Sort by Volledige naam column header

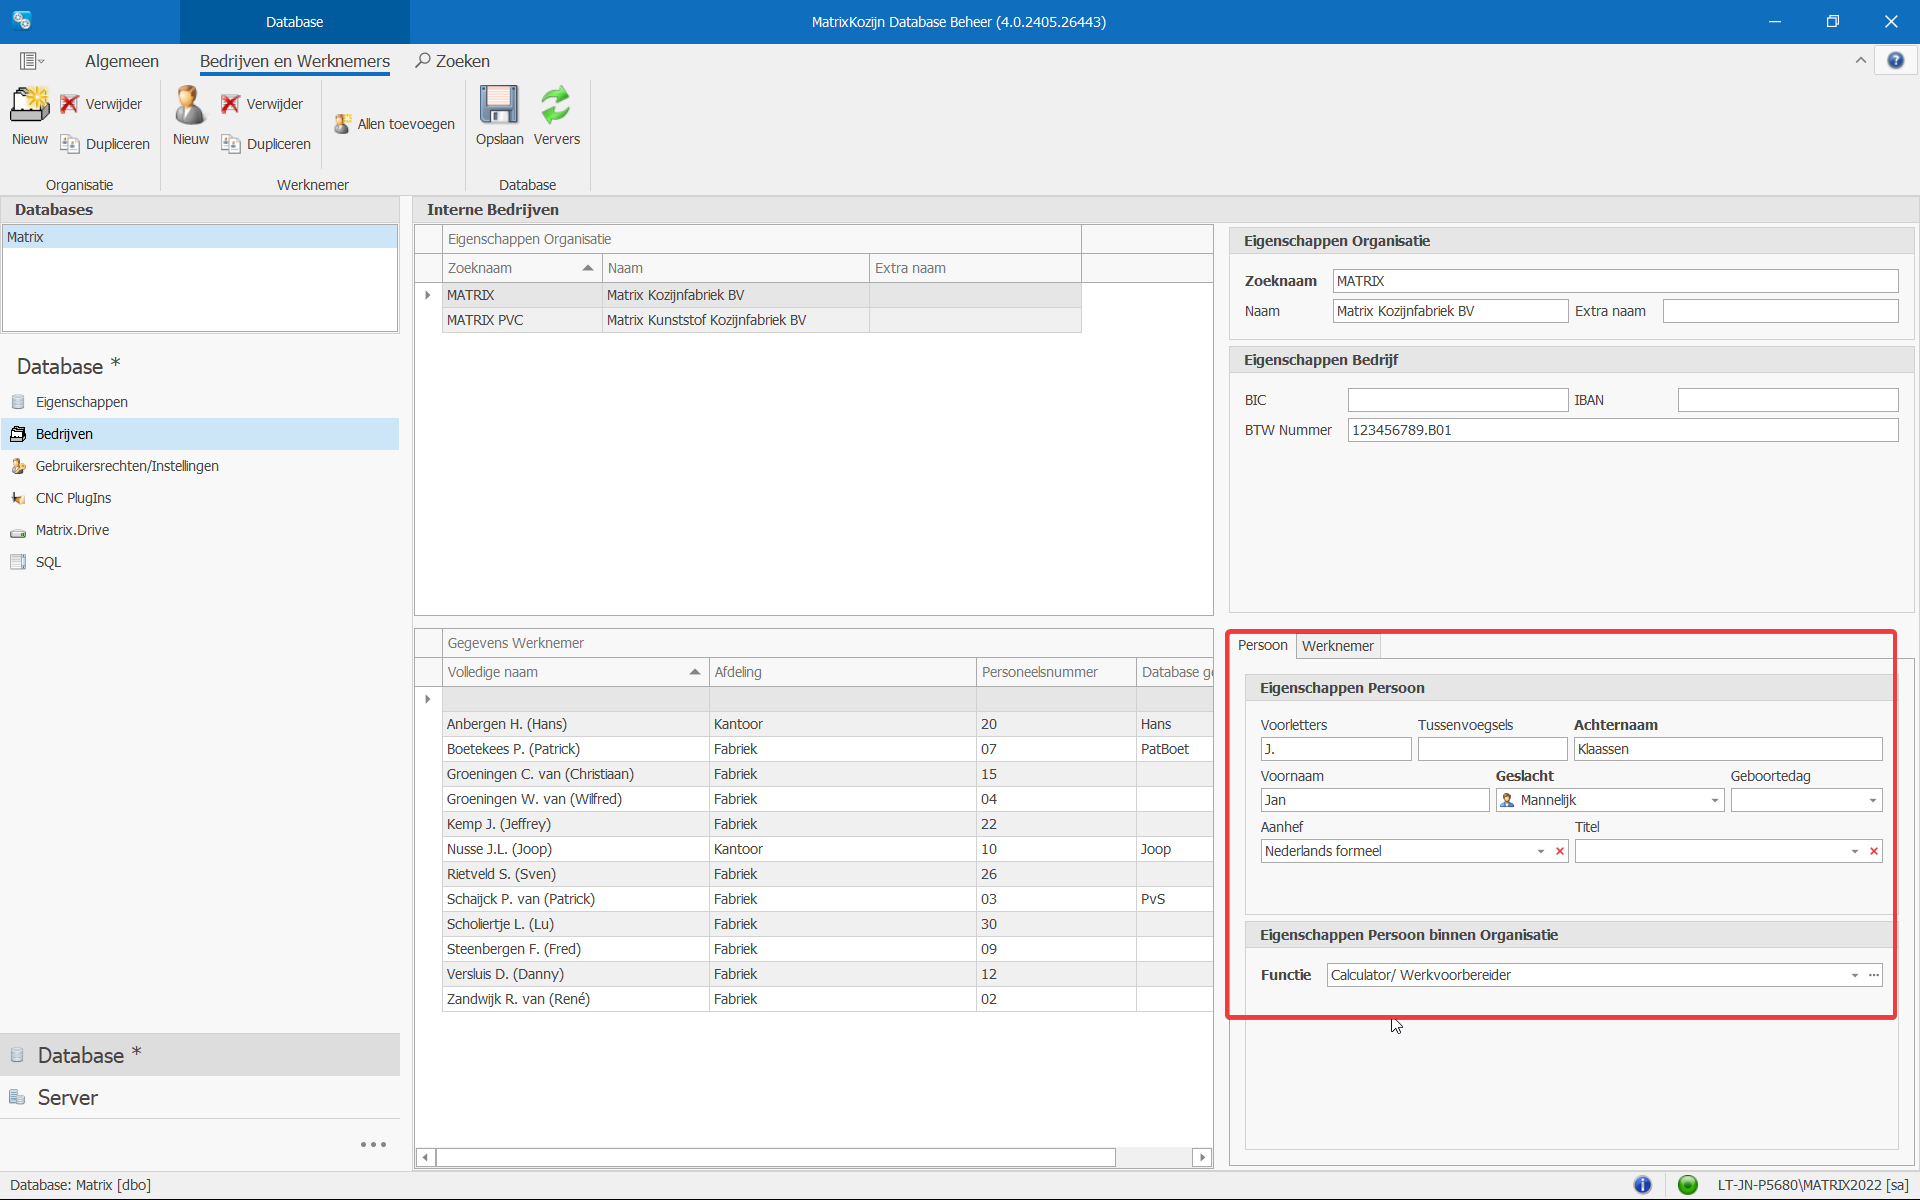[575, 672]
